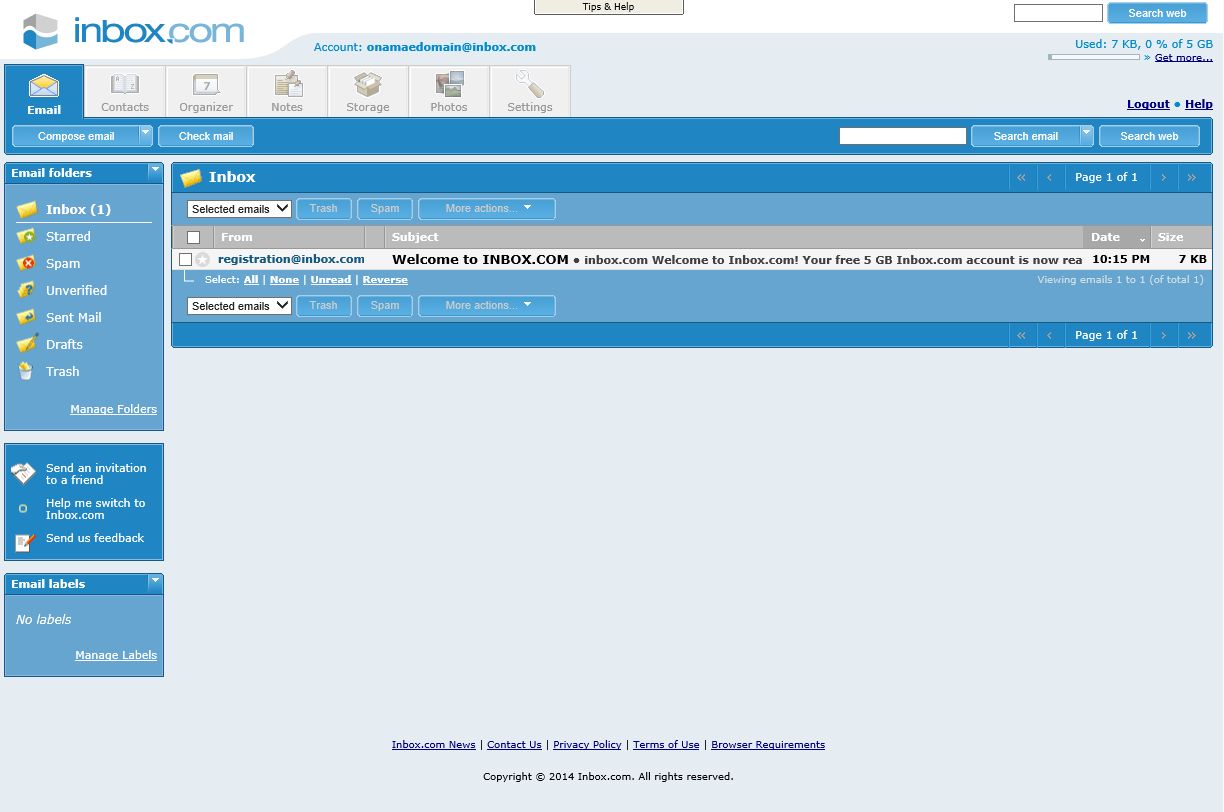Screen dimensions: 1224x812
Task: Go to previous page in top pager
Action: [x=1049, y=177]
